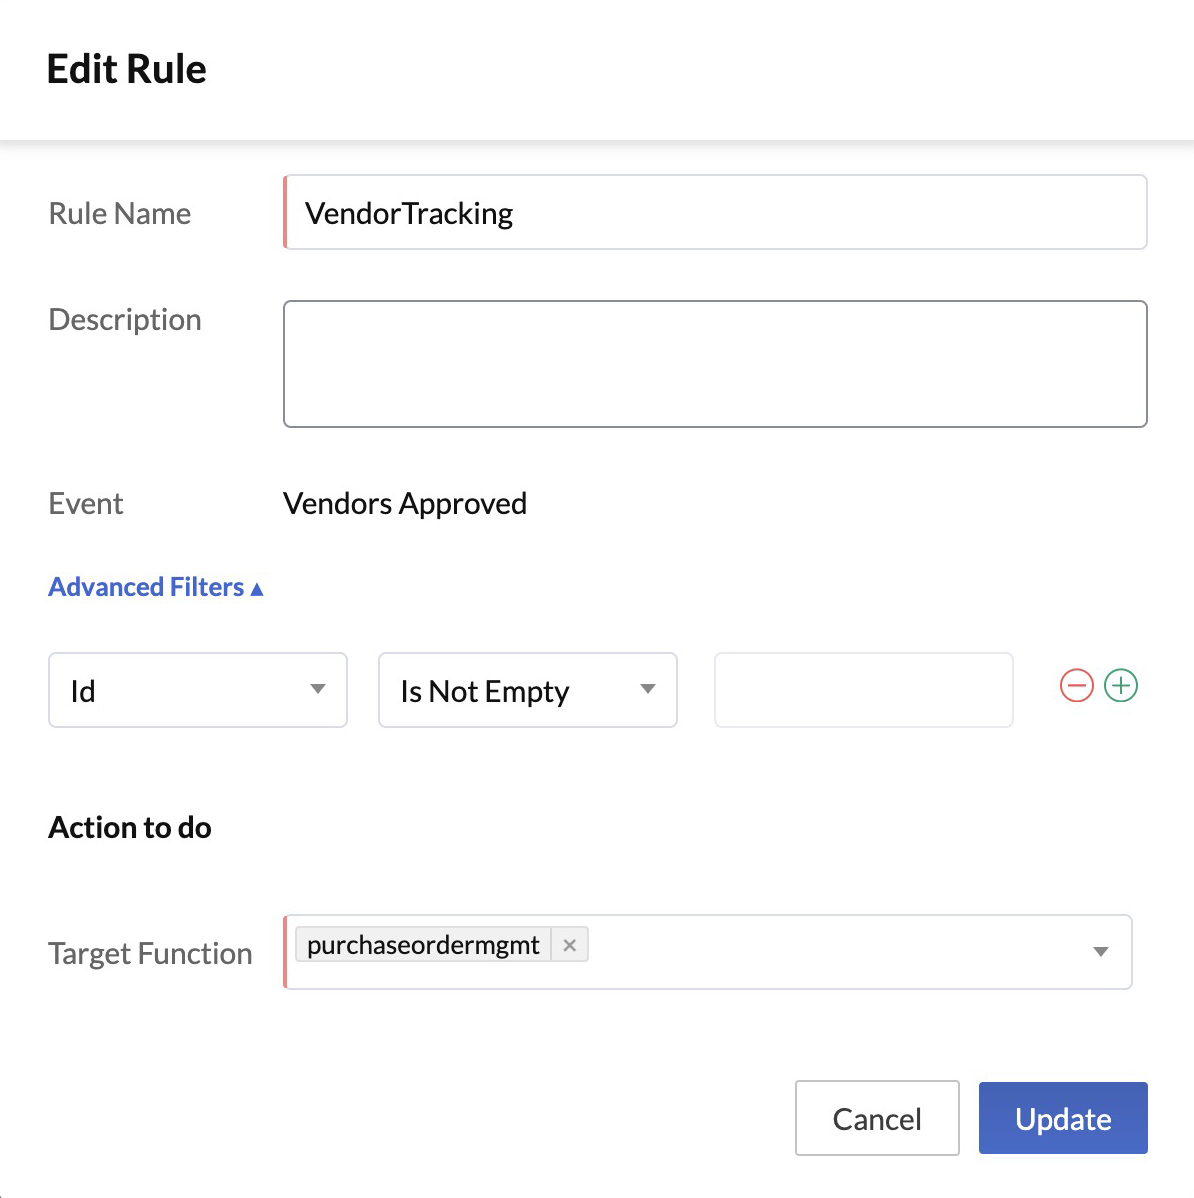Expand the Target Function dropdown arrow
1194x1198 pixels.
click(x=1100, y=952)
